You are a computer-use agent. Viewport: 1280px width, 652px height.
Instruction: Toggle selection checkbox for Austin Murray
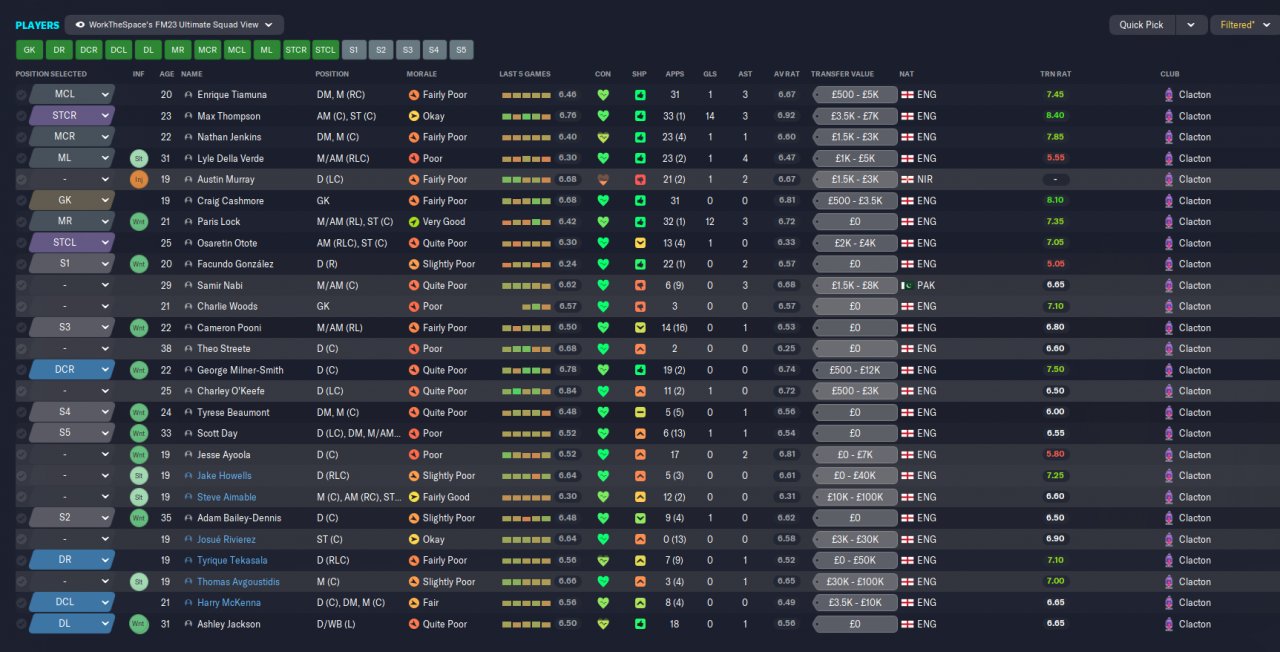click(x=21, y=180)
